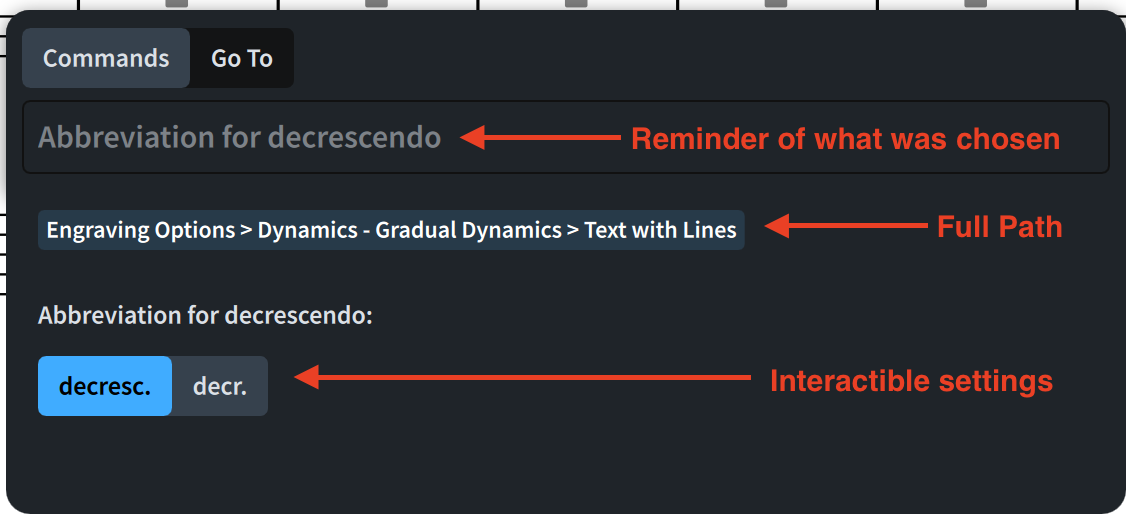
Task: Click the red Full Path annotation text
Action: tap(999, 228)
